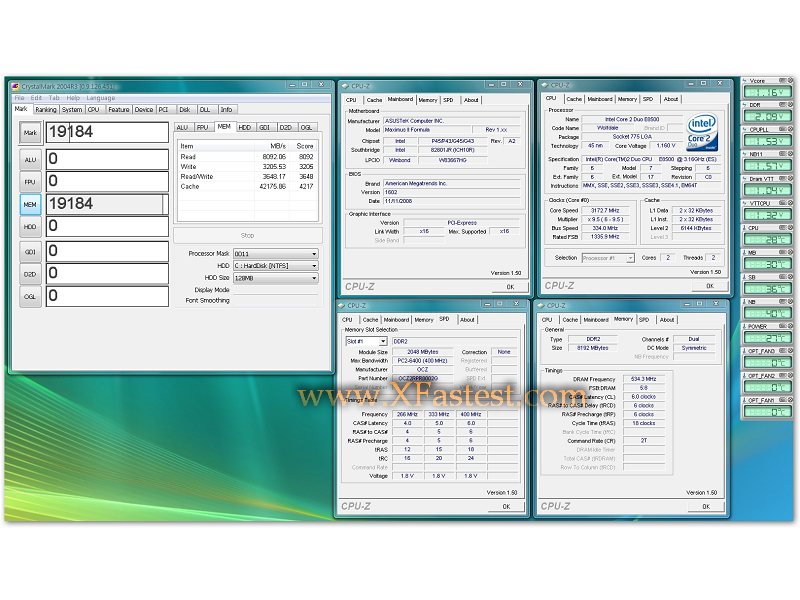Open the File menu in CrystalMark

pos(19,98)
